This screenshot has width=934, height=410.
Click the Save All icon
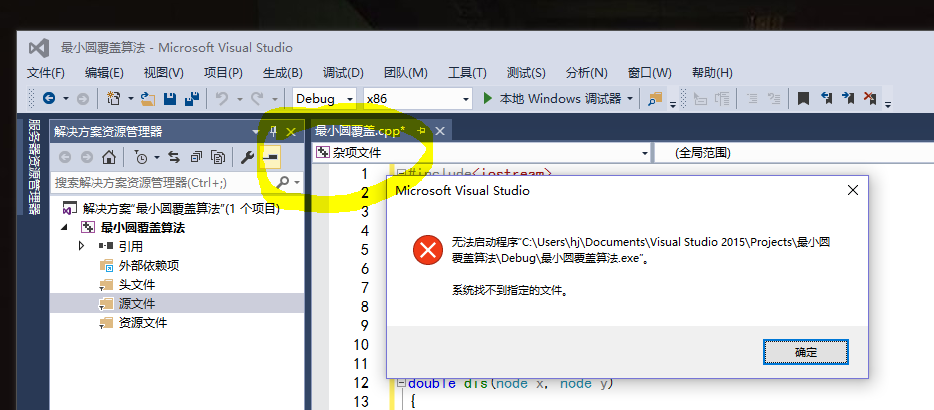[192, 98]
